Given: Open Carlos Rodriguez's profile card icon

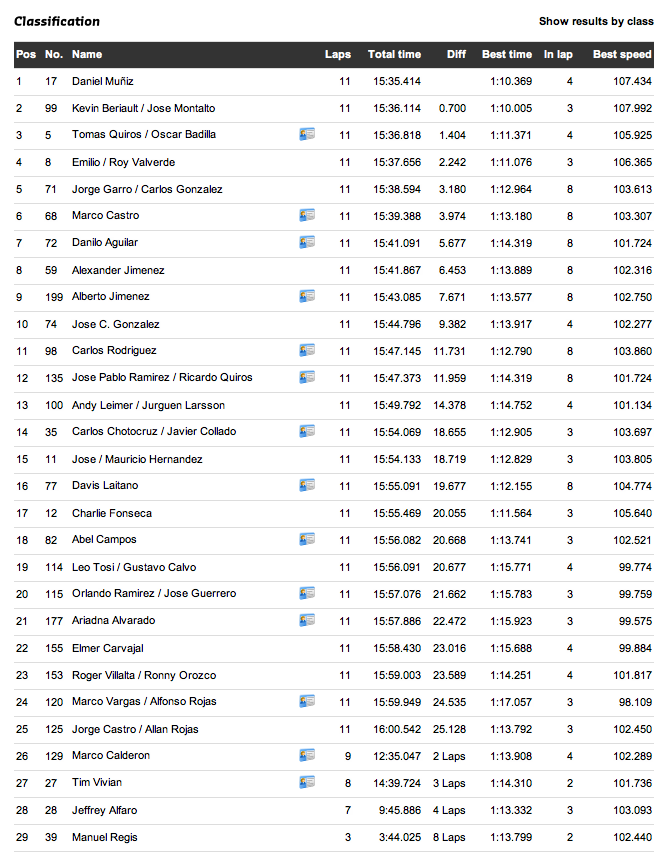Looking at the screenshot, I should (307, 350).
